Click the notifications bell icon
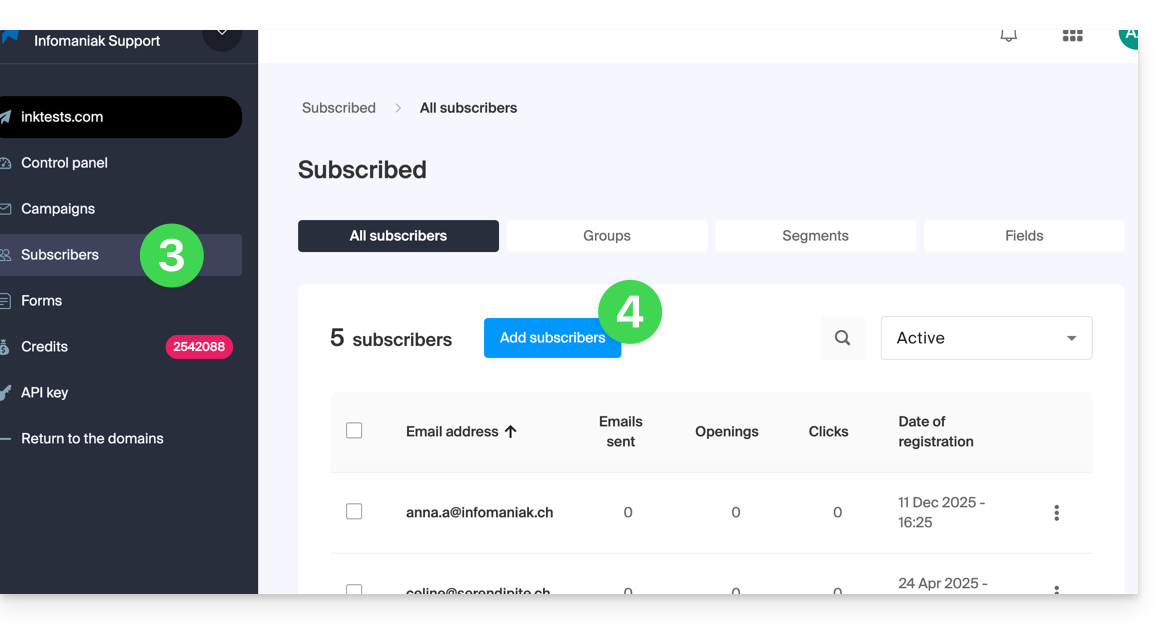This screenshot has width=1168, height=624. (1009, 36)
